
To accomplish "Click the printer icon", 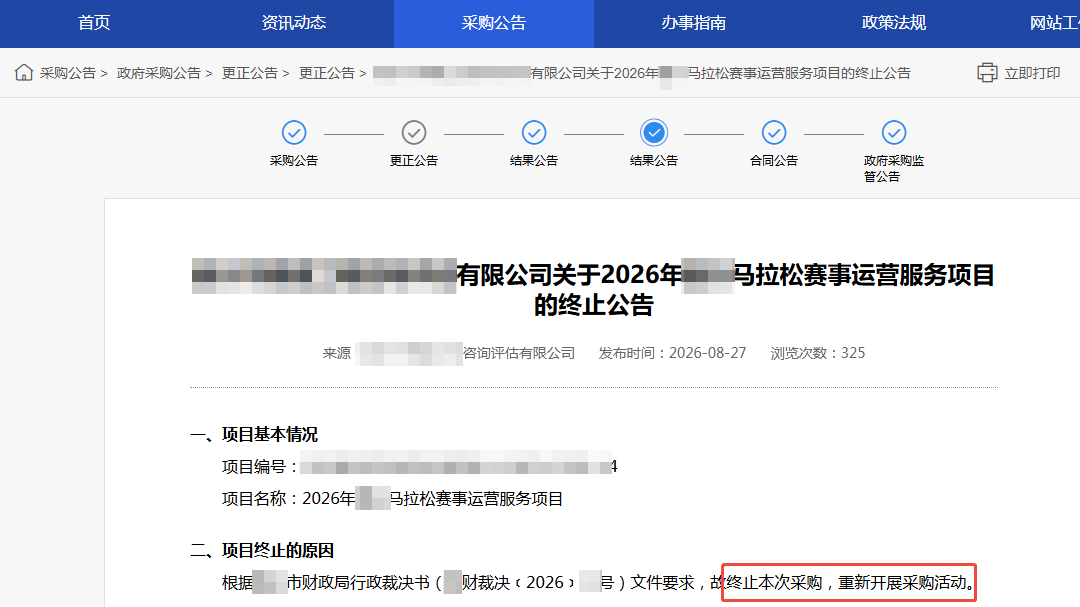I will click(987, 72).
